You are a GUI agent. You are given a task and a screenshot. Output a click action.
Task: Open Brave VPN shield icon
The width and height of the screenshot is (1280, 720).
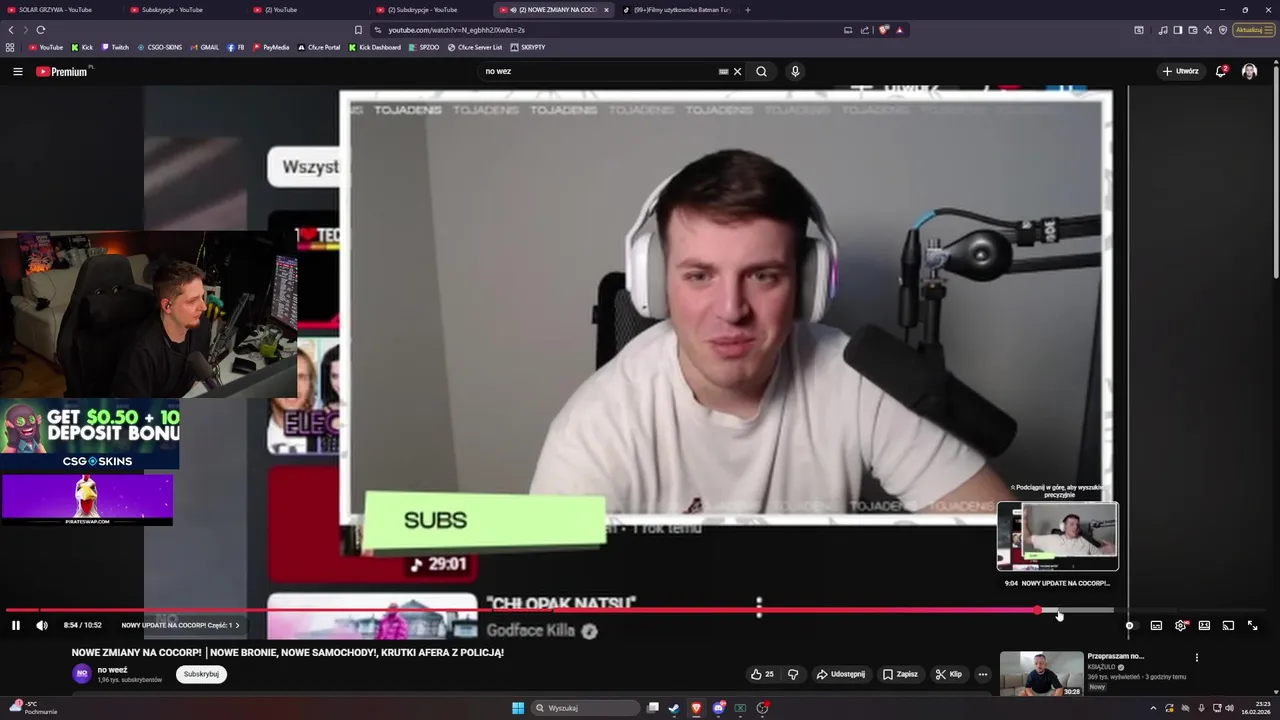coord(1223,30)
